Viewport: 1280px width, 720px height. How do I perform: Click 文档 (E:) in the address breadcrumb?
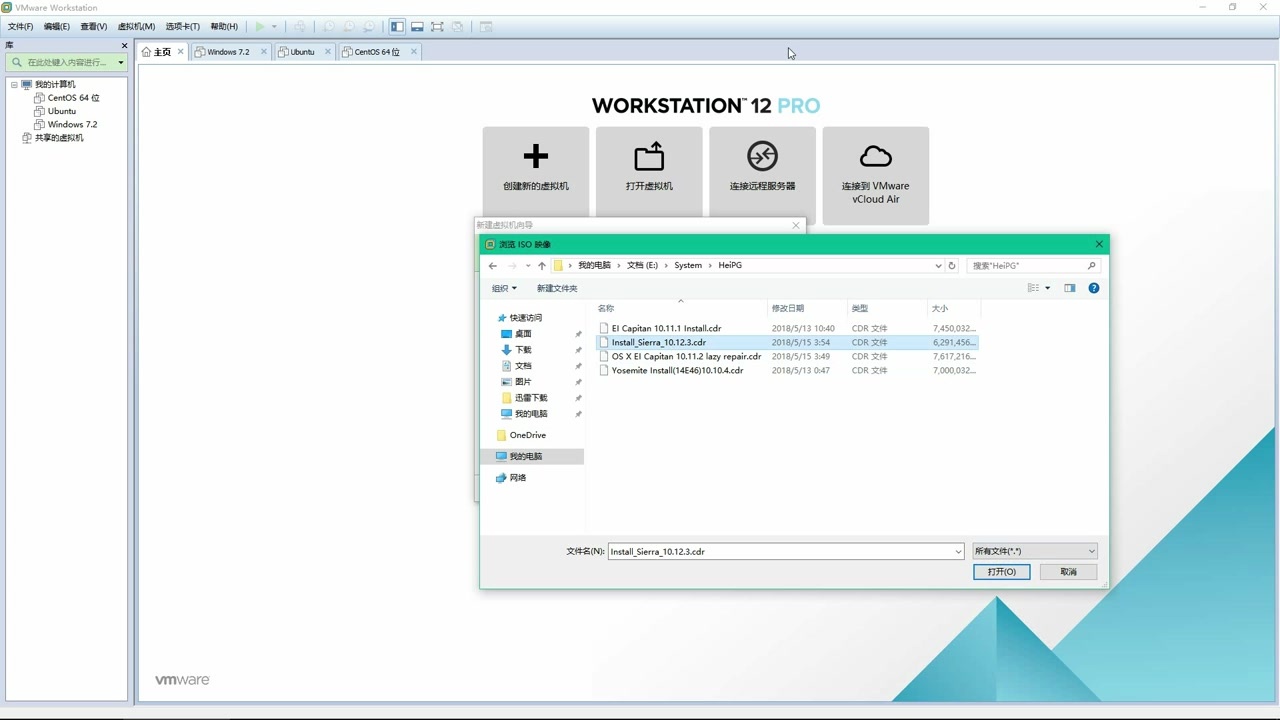642,266
